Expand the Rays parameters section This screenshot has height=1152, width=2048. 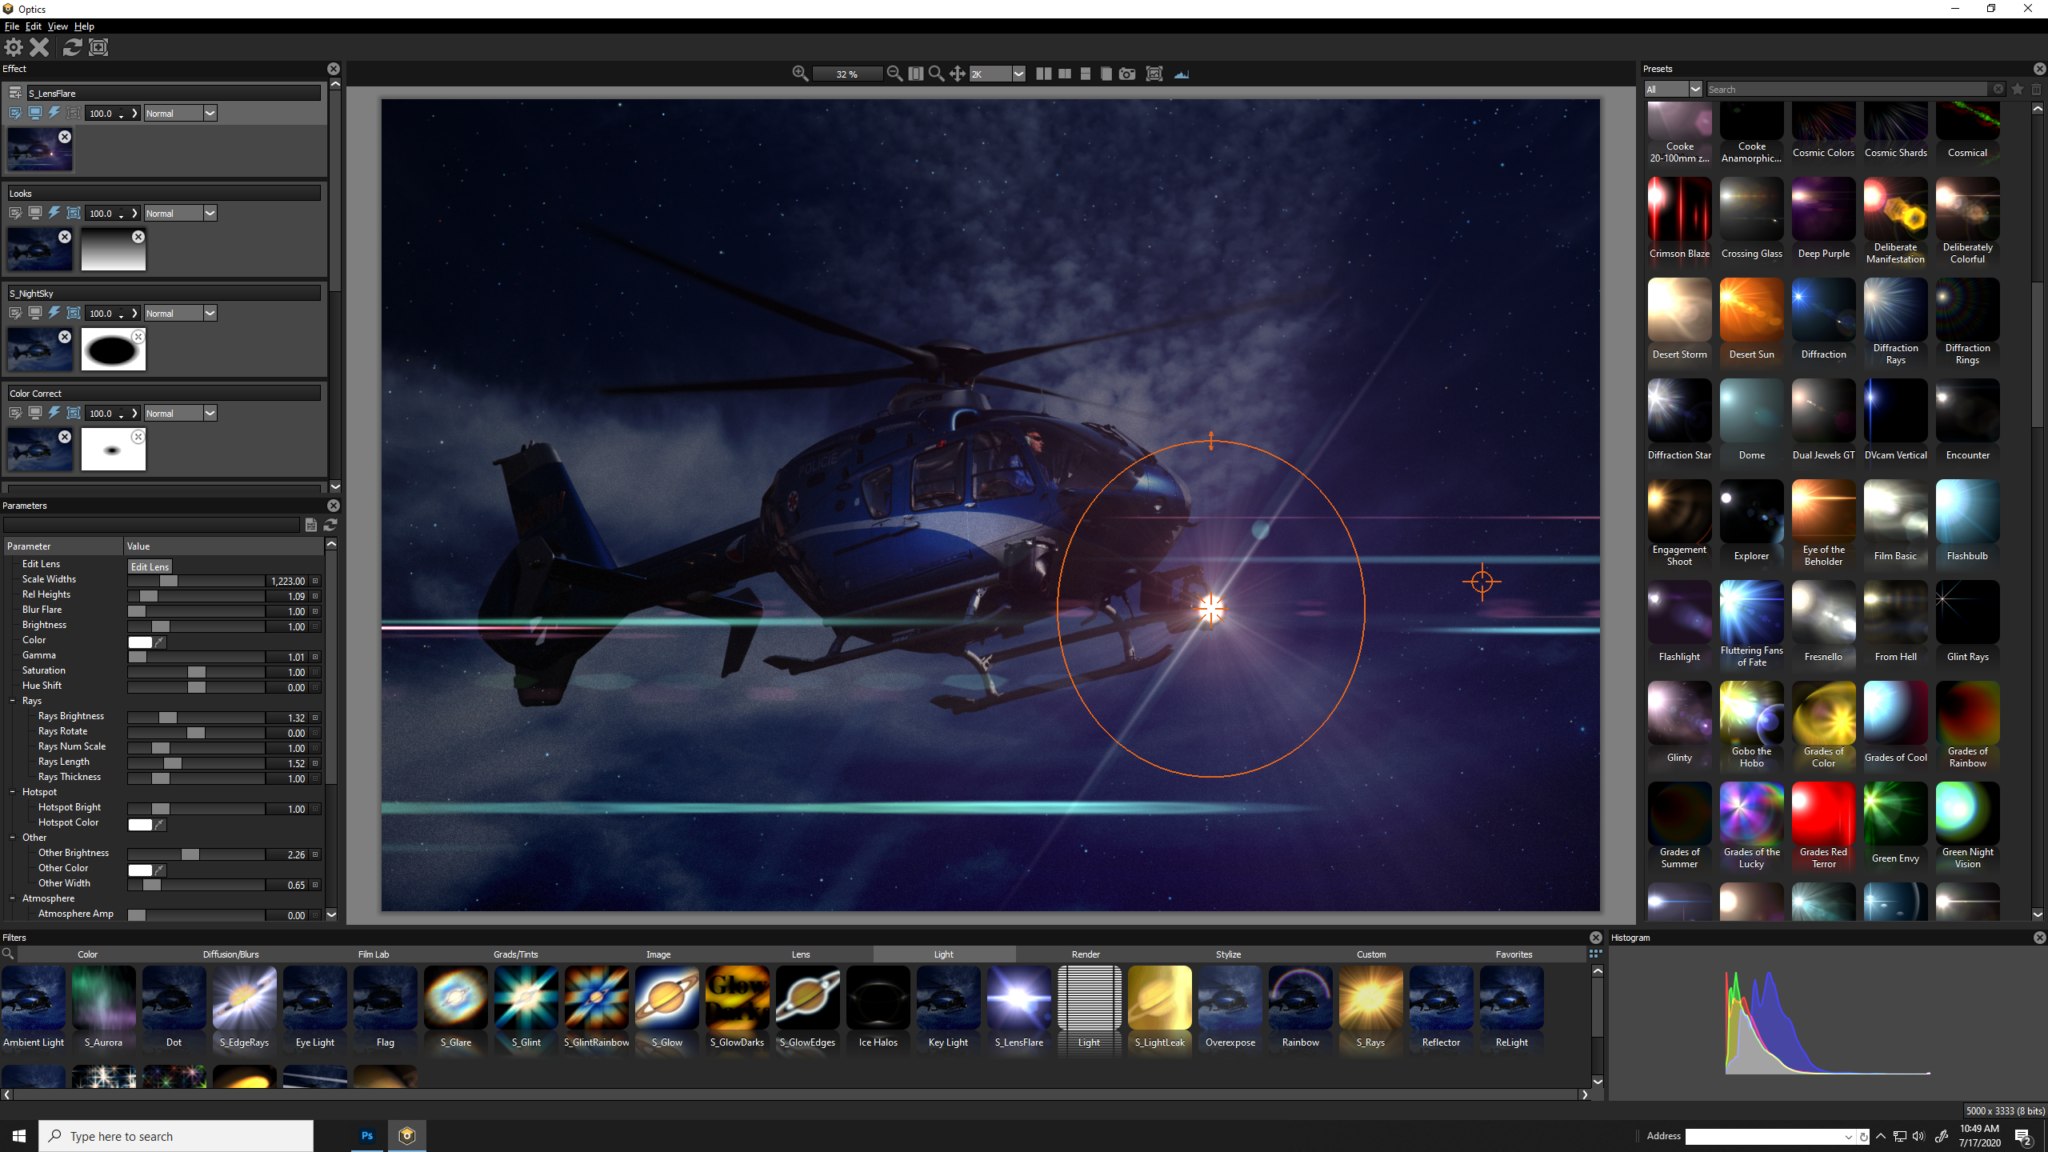point(13,699)
